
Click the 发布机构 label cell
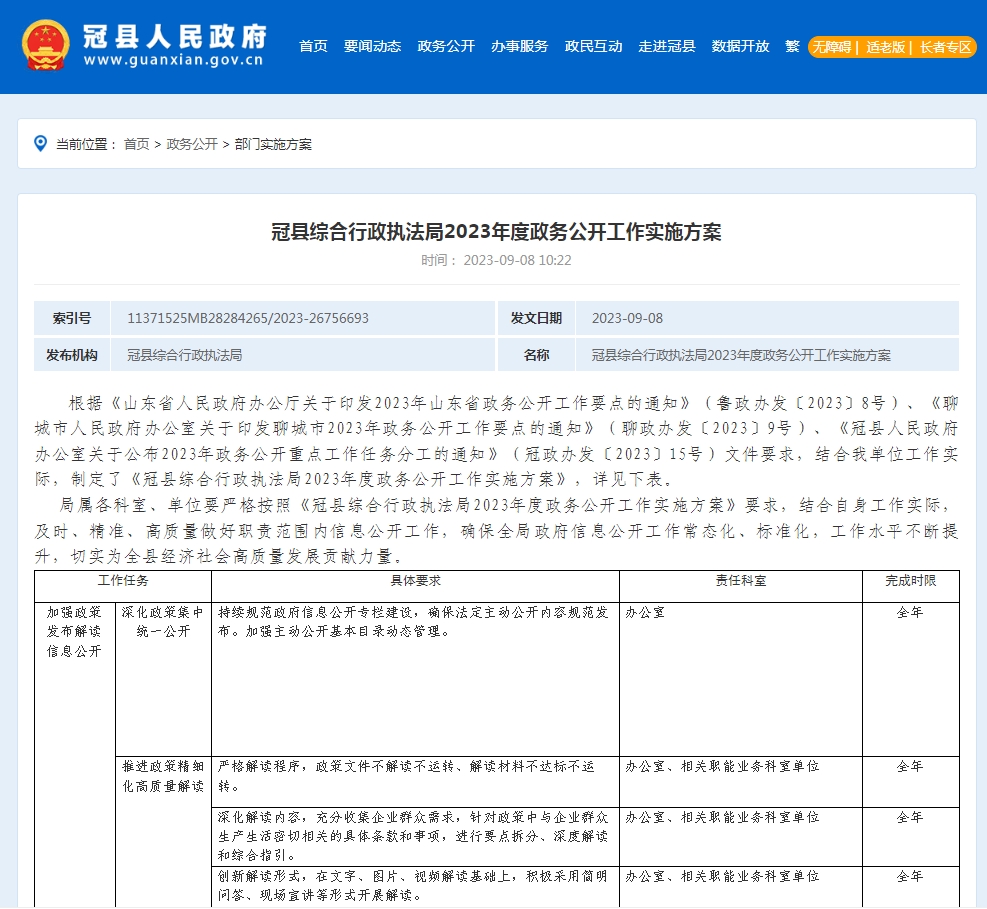pyautogui.click(x=72, y=355)
